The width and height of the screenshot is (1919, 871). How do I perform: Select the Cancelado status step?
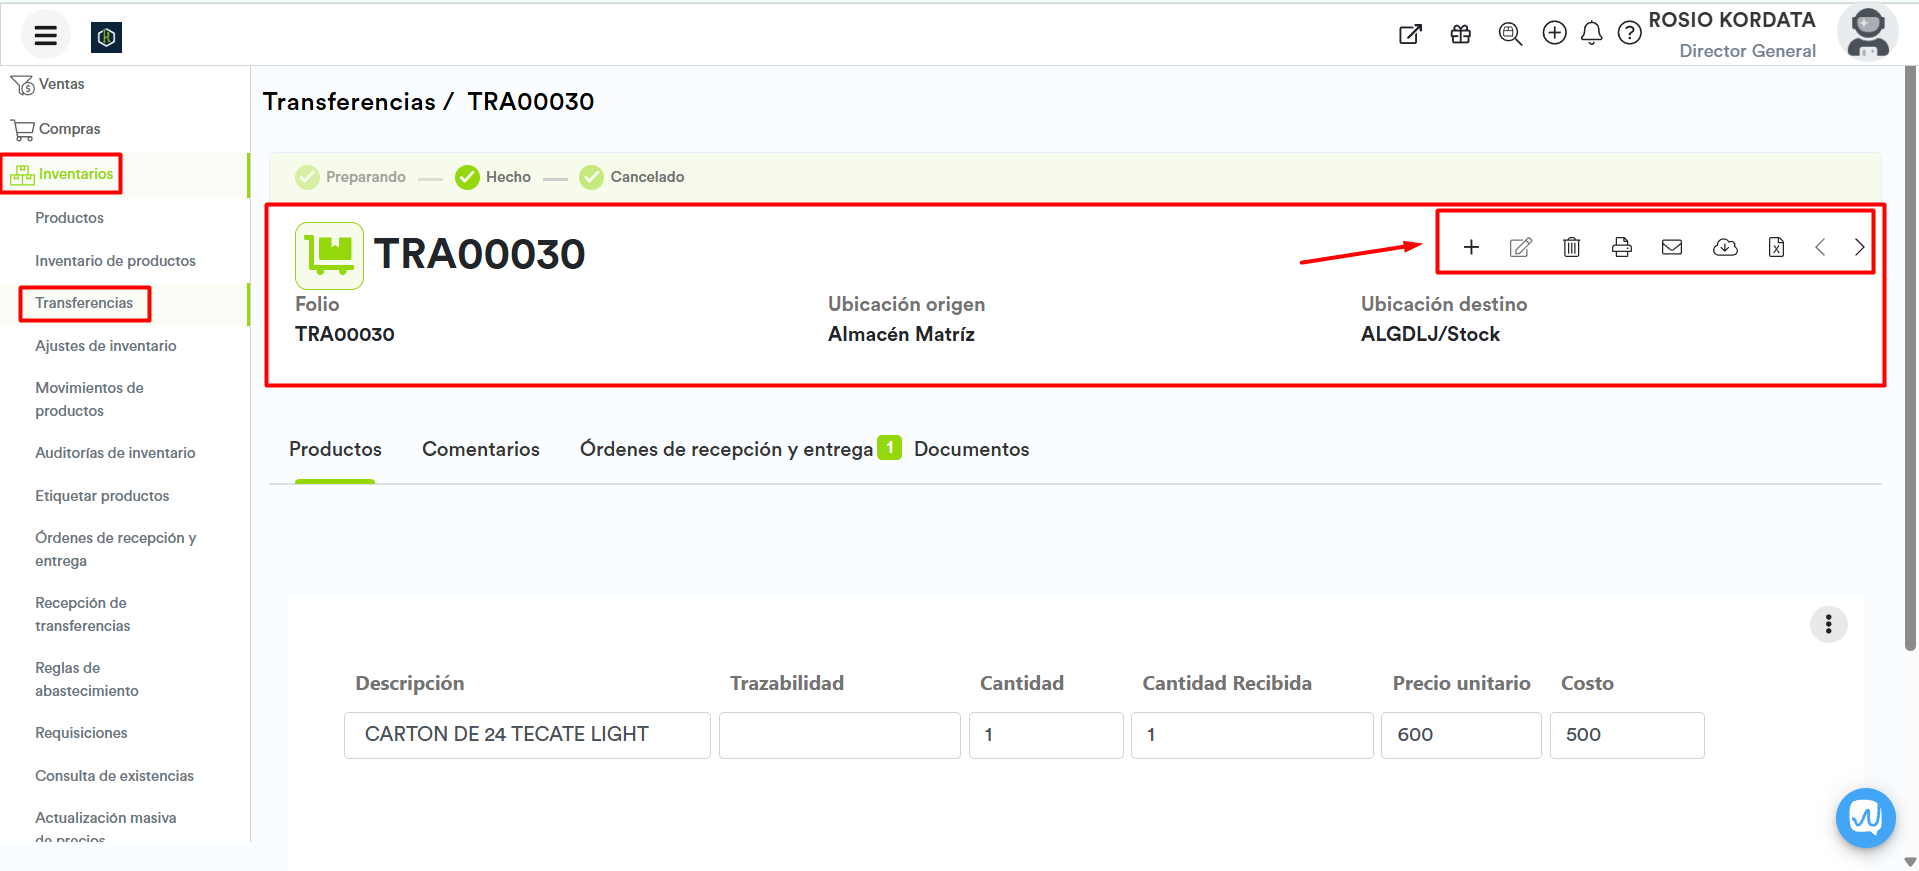[x=632, y=177]
